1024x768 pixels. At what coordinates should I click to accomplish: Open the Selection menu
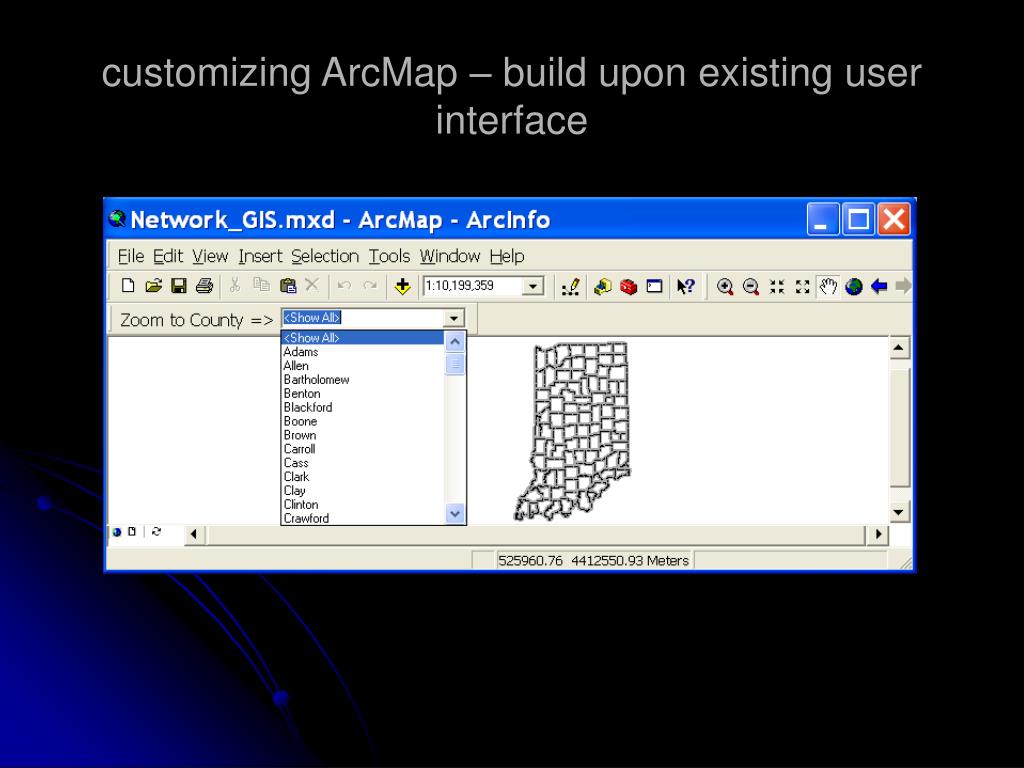[325, 256]
